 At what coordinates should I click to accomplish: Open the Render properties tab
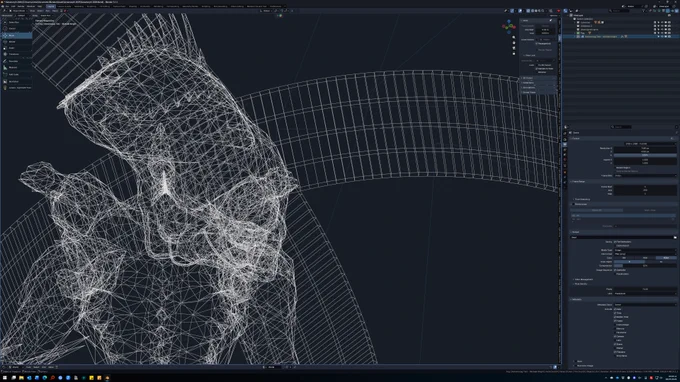[x=565, y=139]
